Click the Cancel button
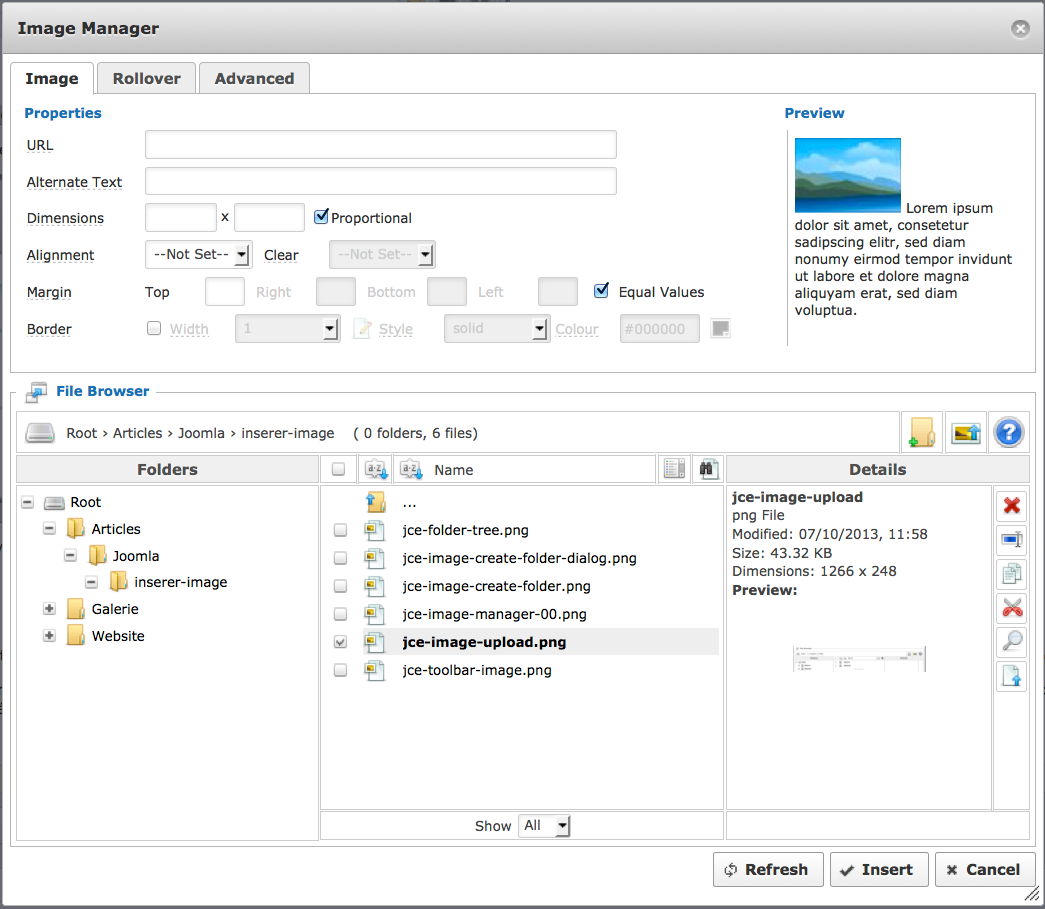Viewport: 1045px width, 909px height. click(985, 870)
